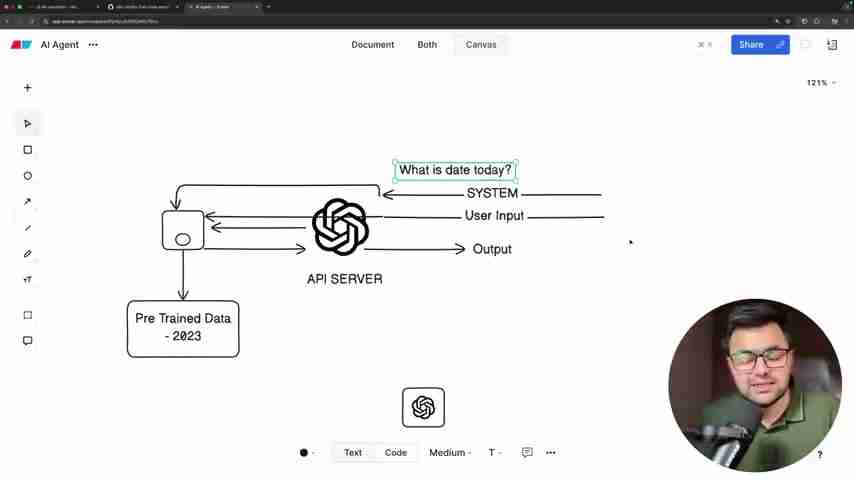Open the help question mark button
Viewport: 854px width, 480px height.
point(820,454)
